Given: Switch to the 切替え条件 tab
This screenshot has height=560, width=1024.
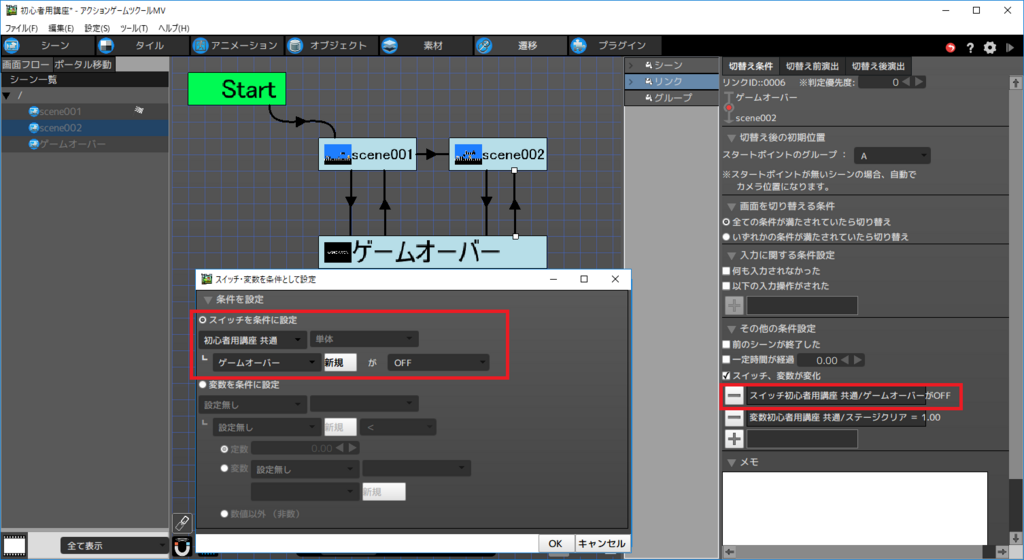Looking at the screenshot, I should (750, 67).
